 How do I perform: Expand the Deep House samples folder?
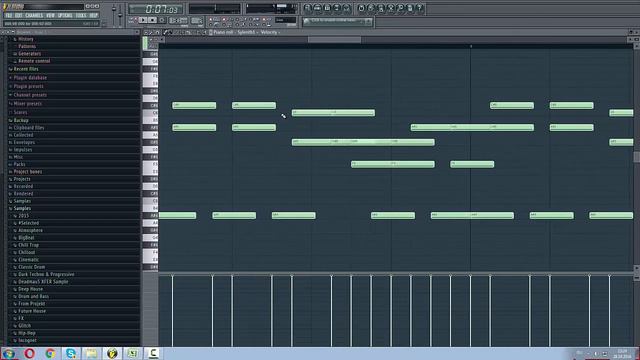tap(31, 289)
